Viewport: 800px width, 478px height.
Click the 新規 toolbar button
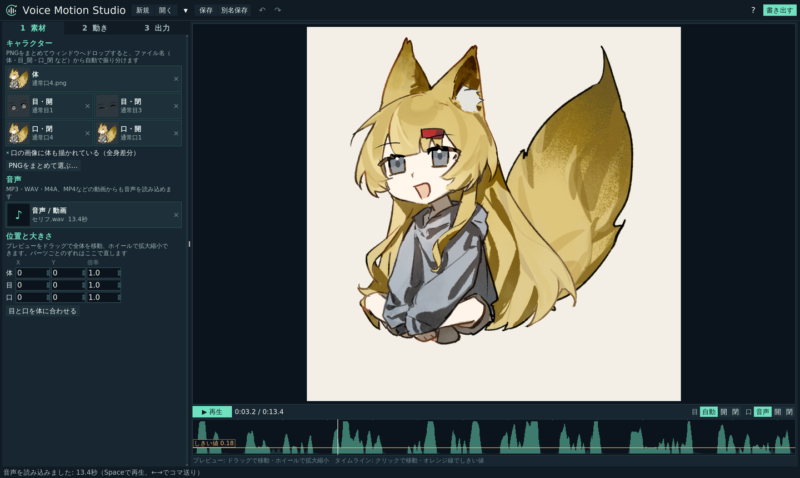(x=142, y=10)
